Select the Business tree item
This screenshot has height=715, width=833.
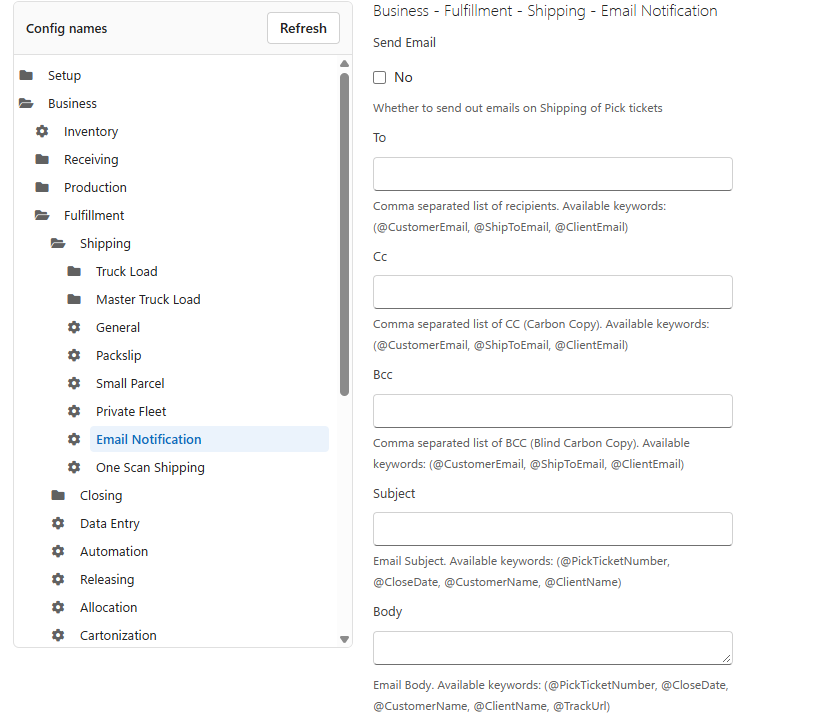(72, 104)
